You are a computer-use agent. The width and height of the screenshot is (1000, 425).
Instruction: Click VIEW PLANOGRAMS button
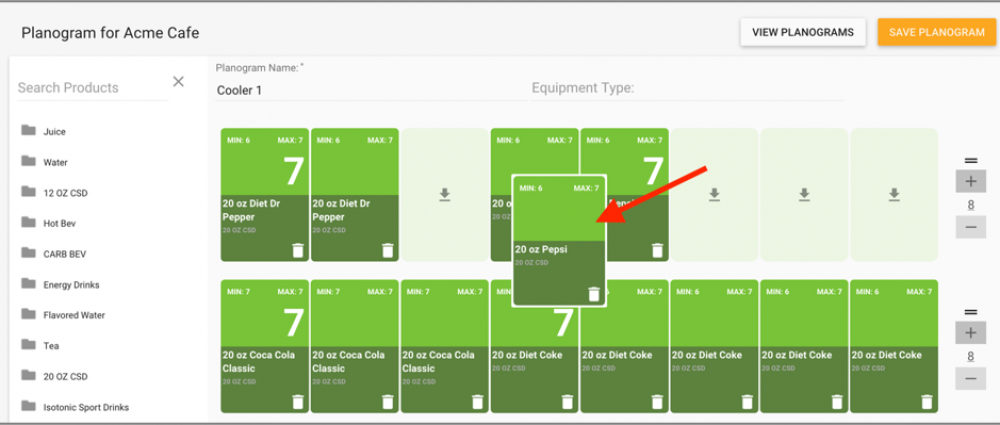pyautogui.click(x=803, y=32)
